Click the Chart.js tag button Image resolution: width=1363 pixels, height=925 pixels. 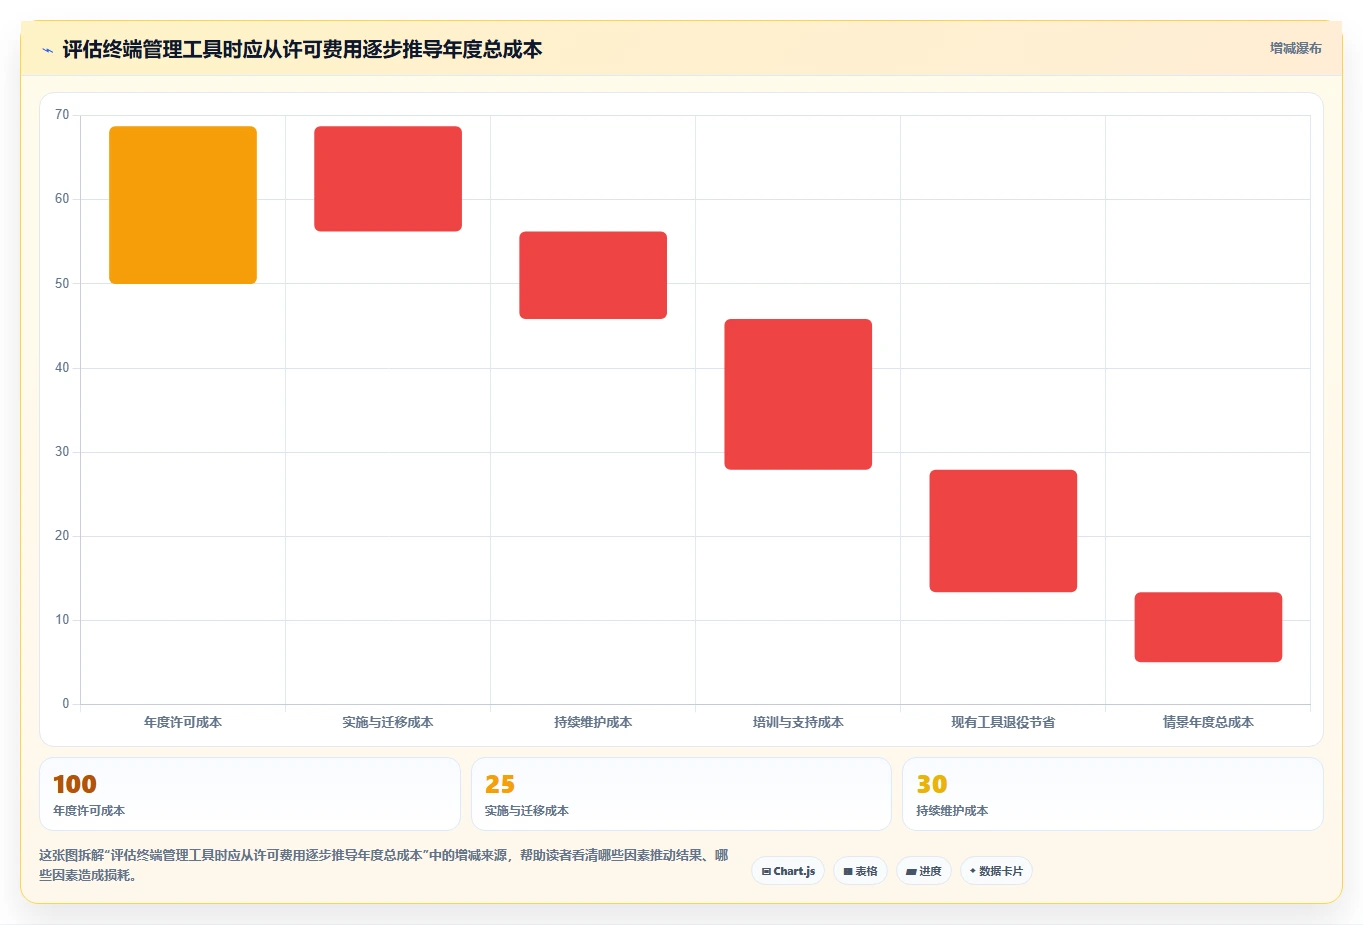click(x=788, y=871)
